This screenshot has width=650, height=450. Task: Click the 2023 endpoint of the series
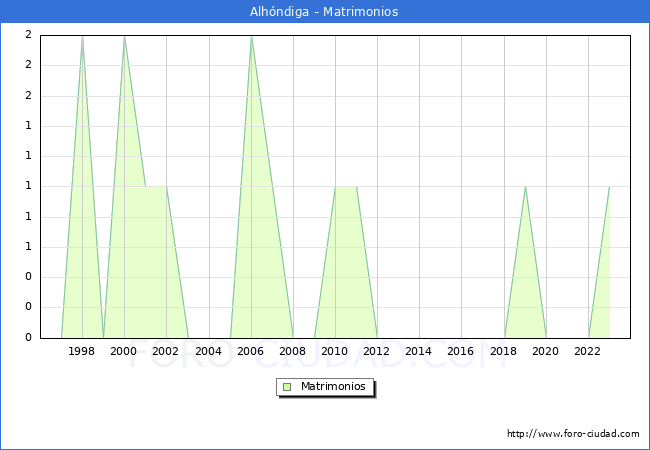point(609,187)
